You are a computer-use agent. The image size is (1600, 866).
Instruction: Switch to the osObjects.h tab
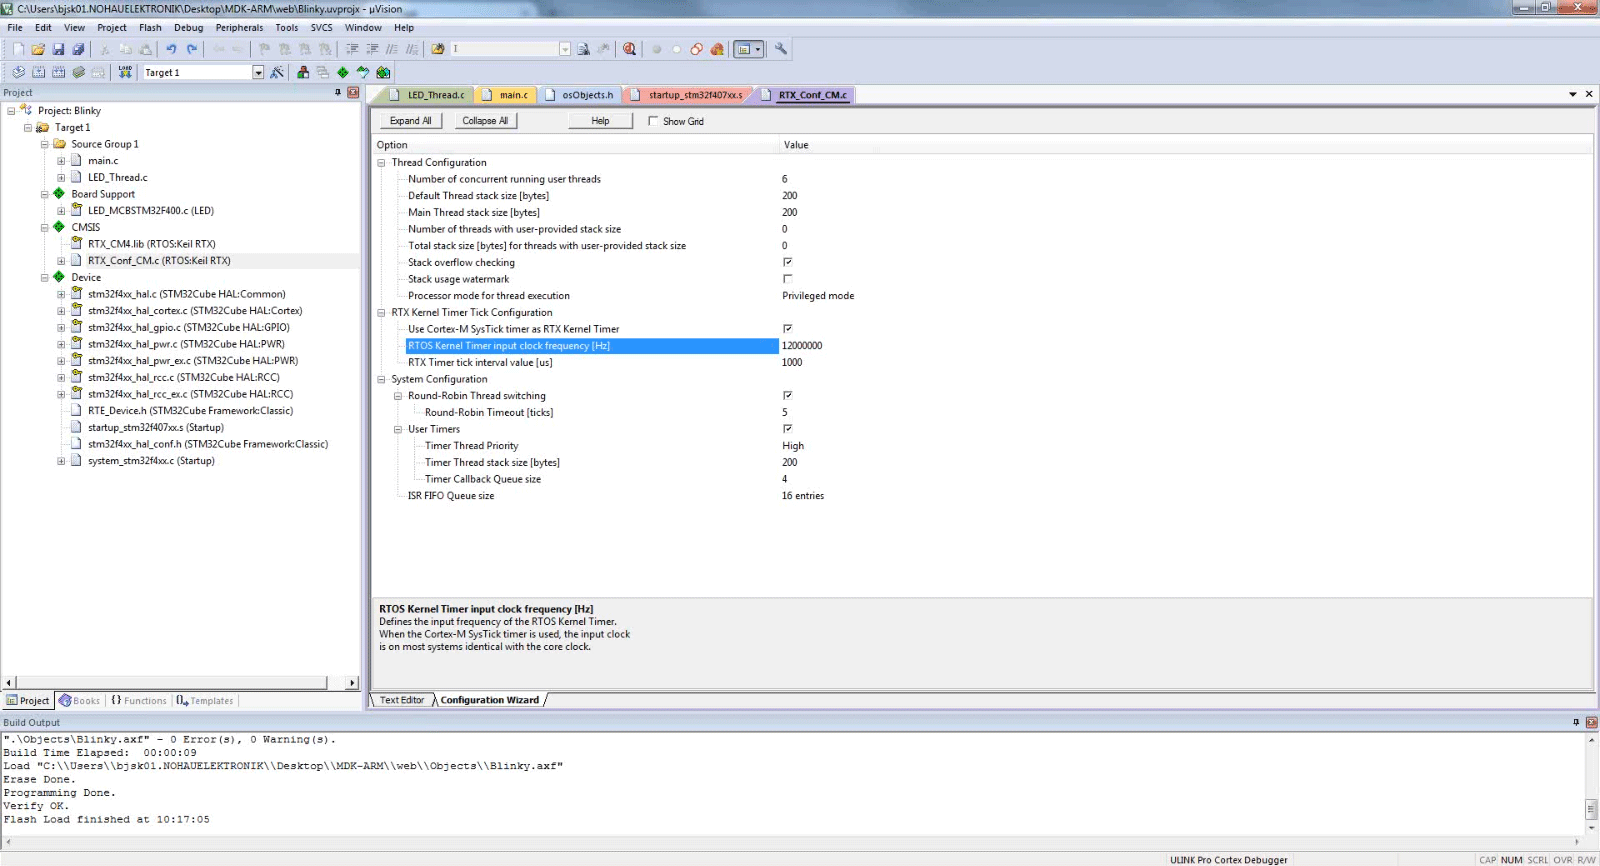click(x=579, y=95)
